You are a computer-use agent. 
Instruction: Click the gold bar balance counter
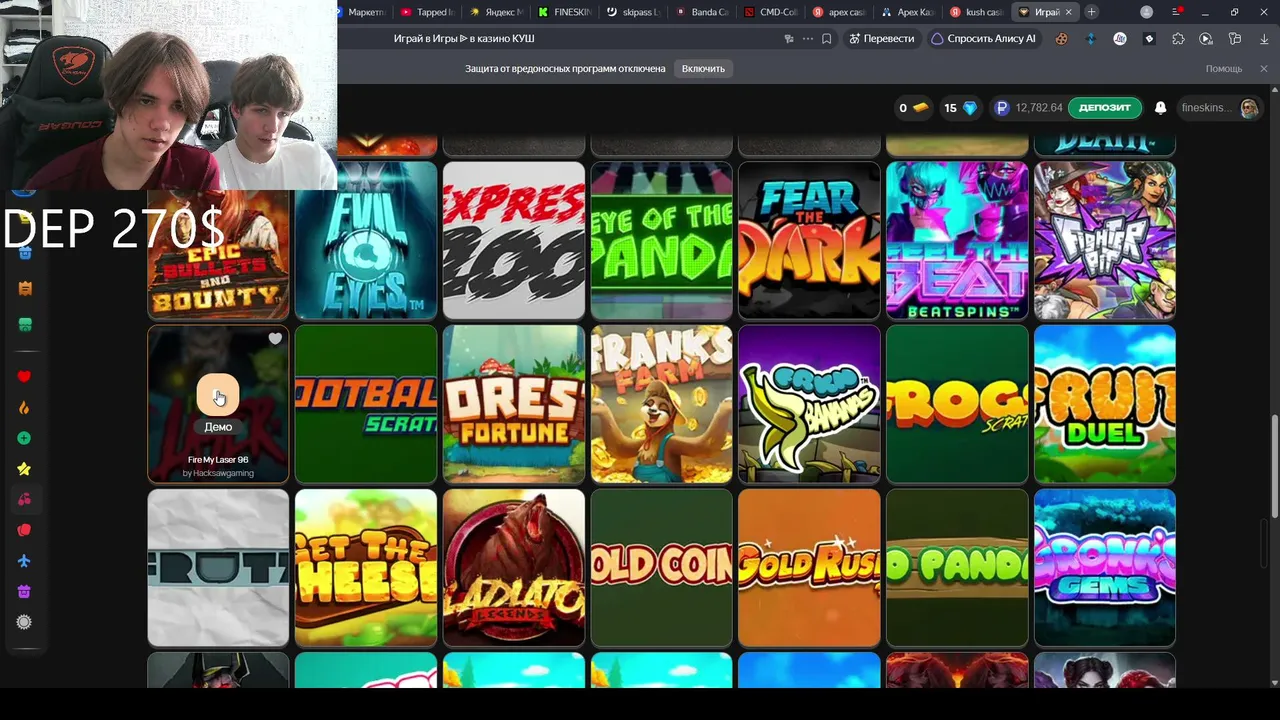point(914,108)
